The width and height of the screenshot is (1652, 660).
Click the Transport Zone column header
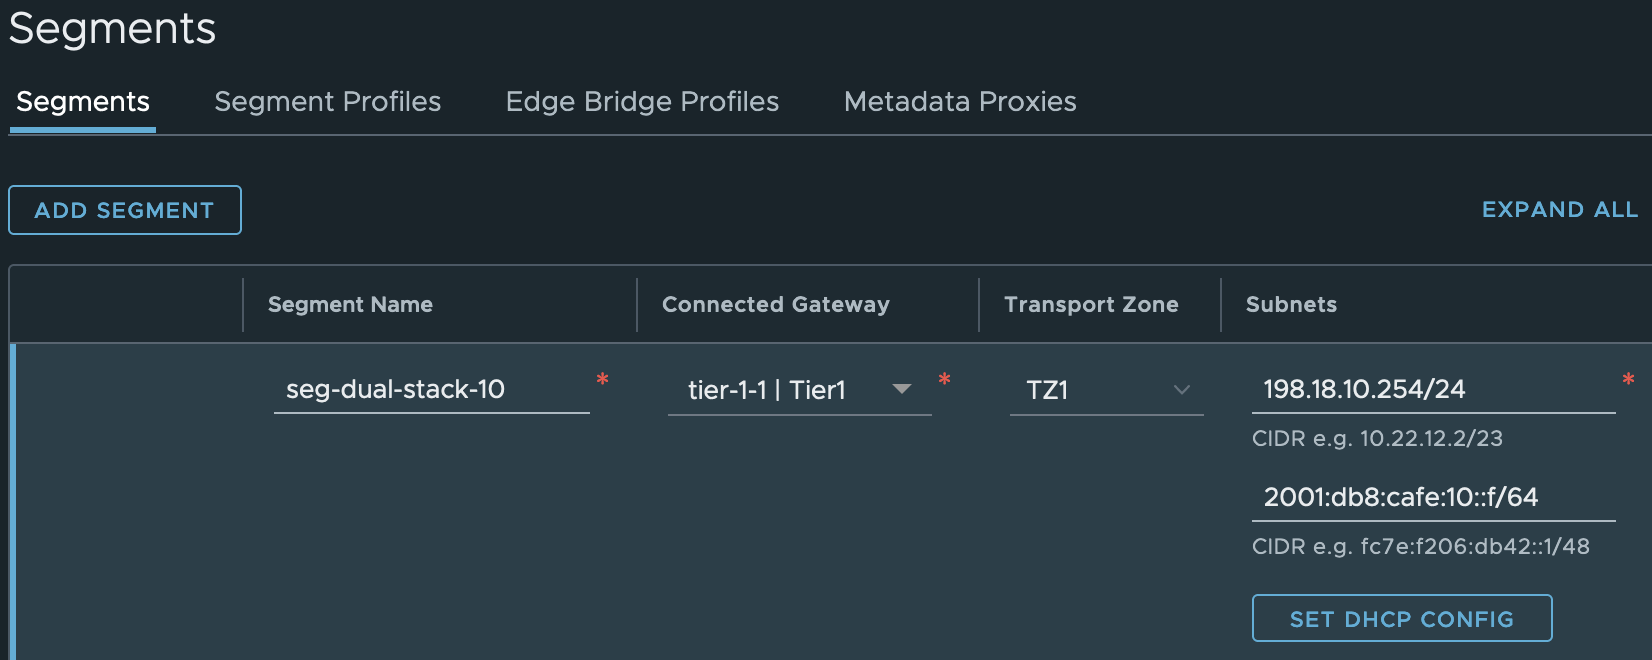click(x=1091, y=305)
